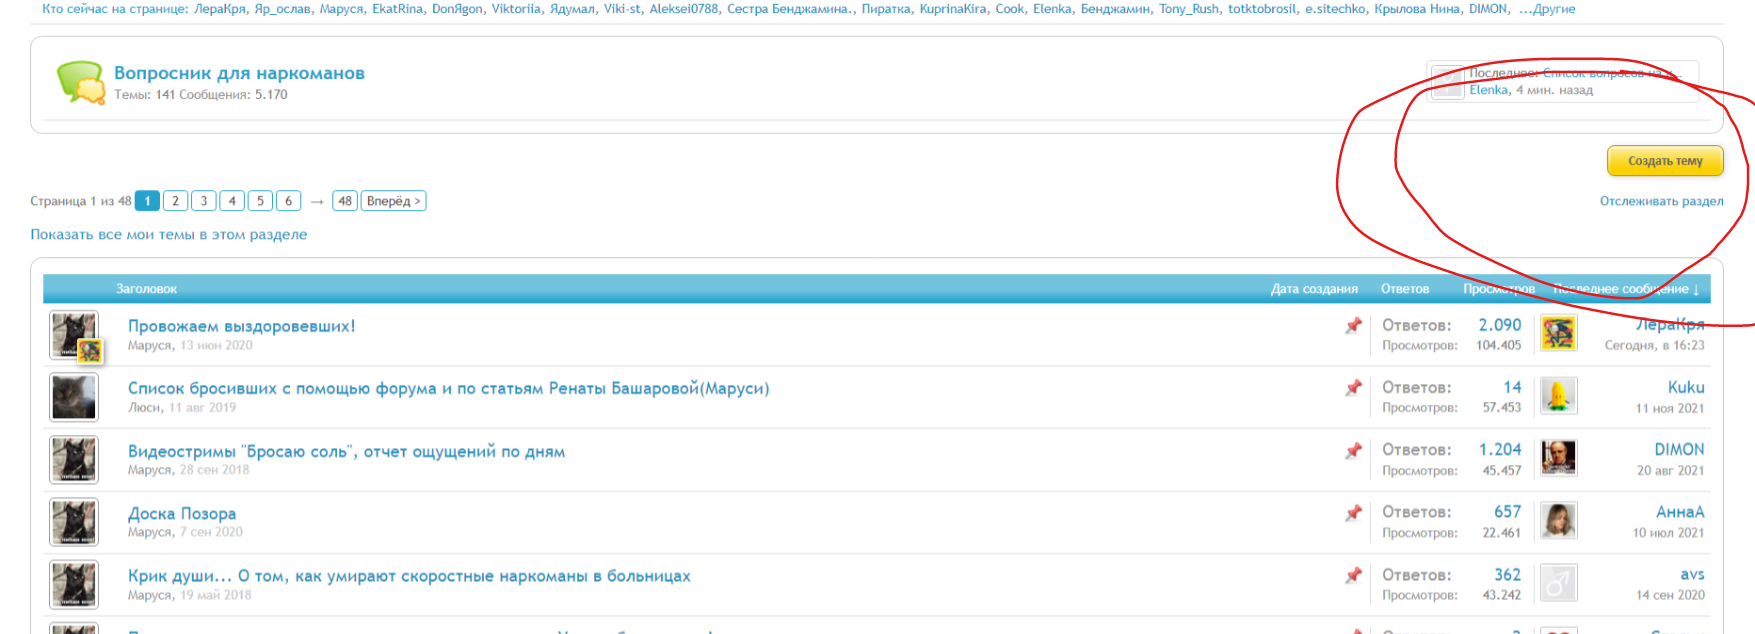Click the forum speech bubble icon
The image size is (1755, 634).
(x=80, y=82)
